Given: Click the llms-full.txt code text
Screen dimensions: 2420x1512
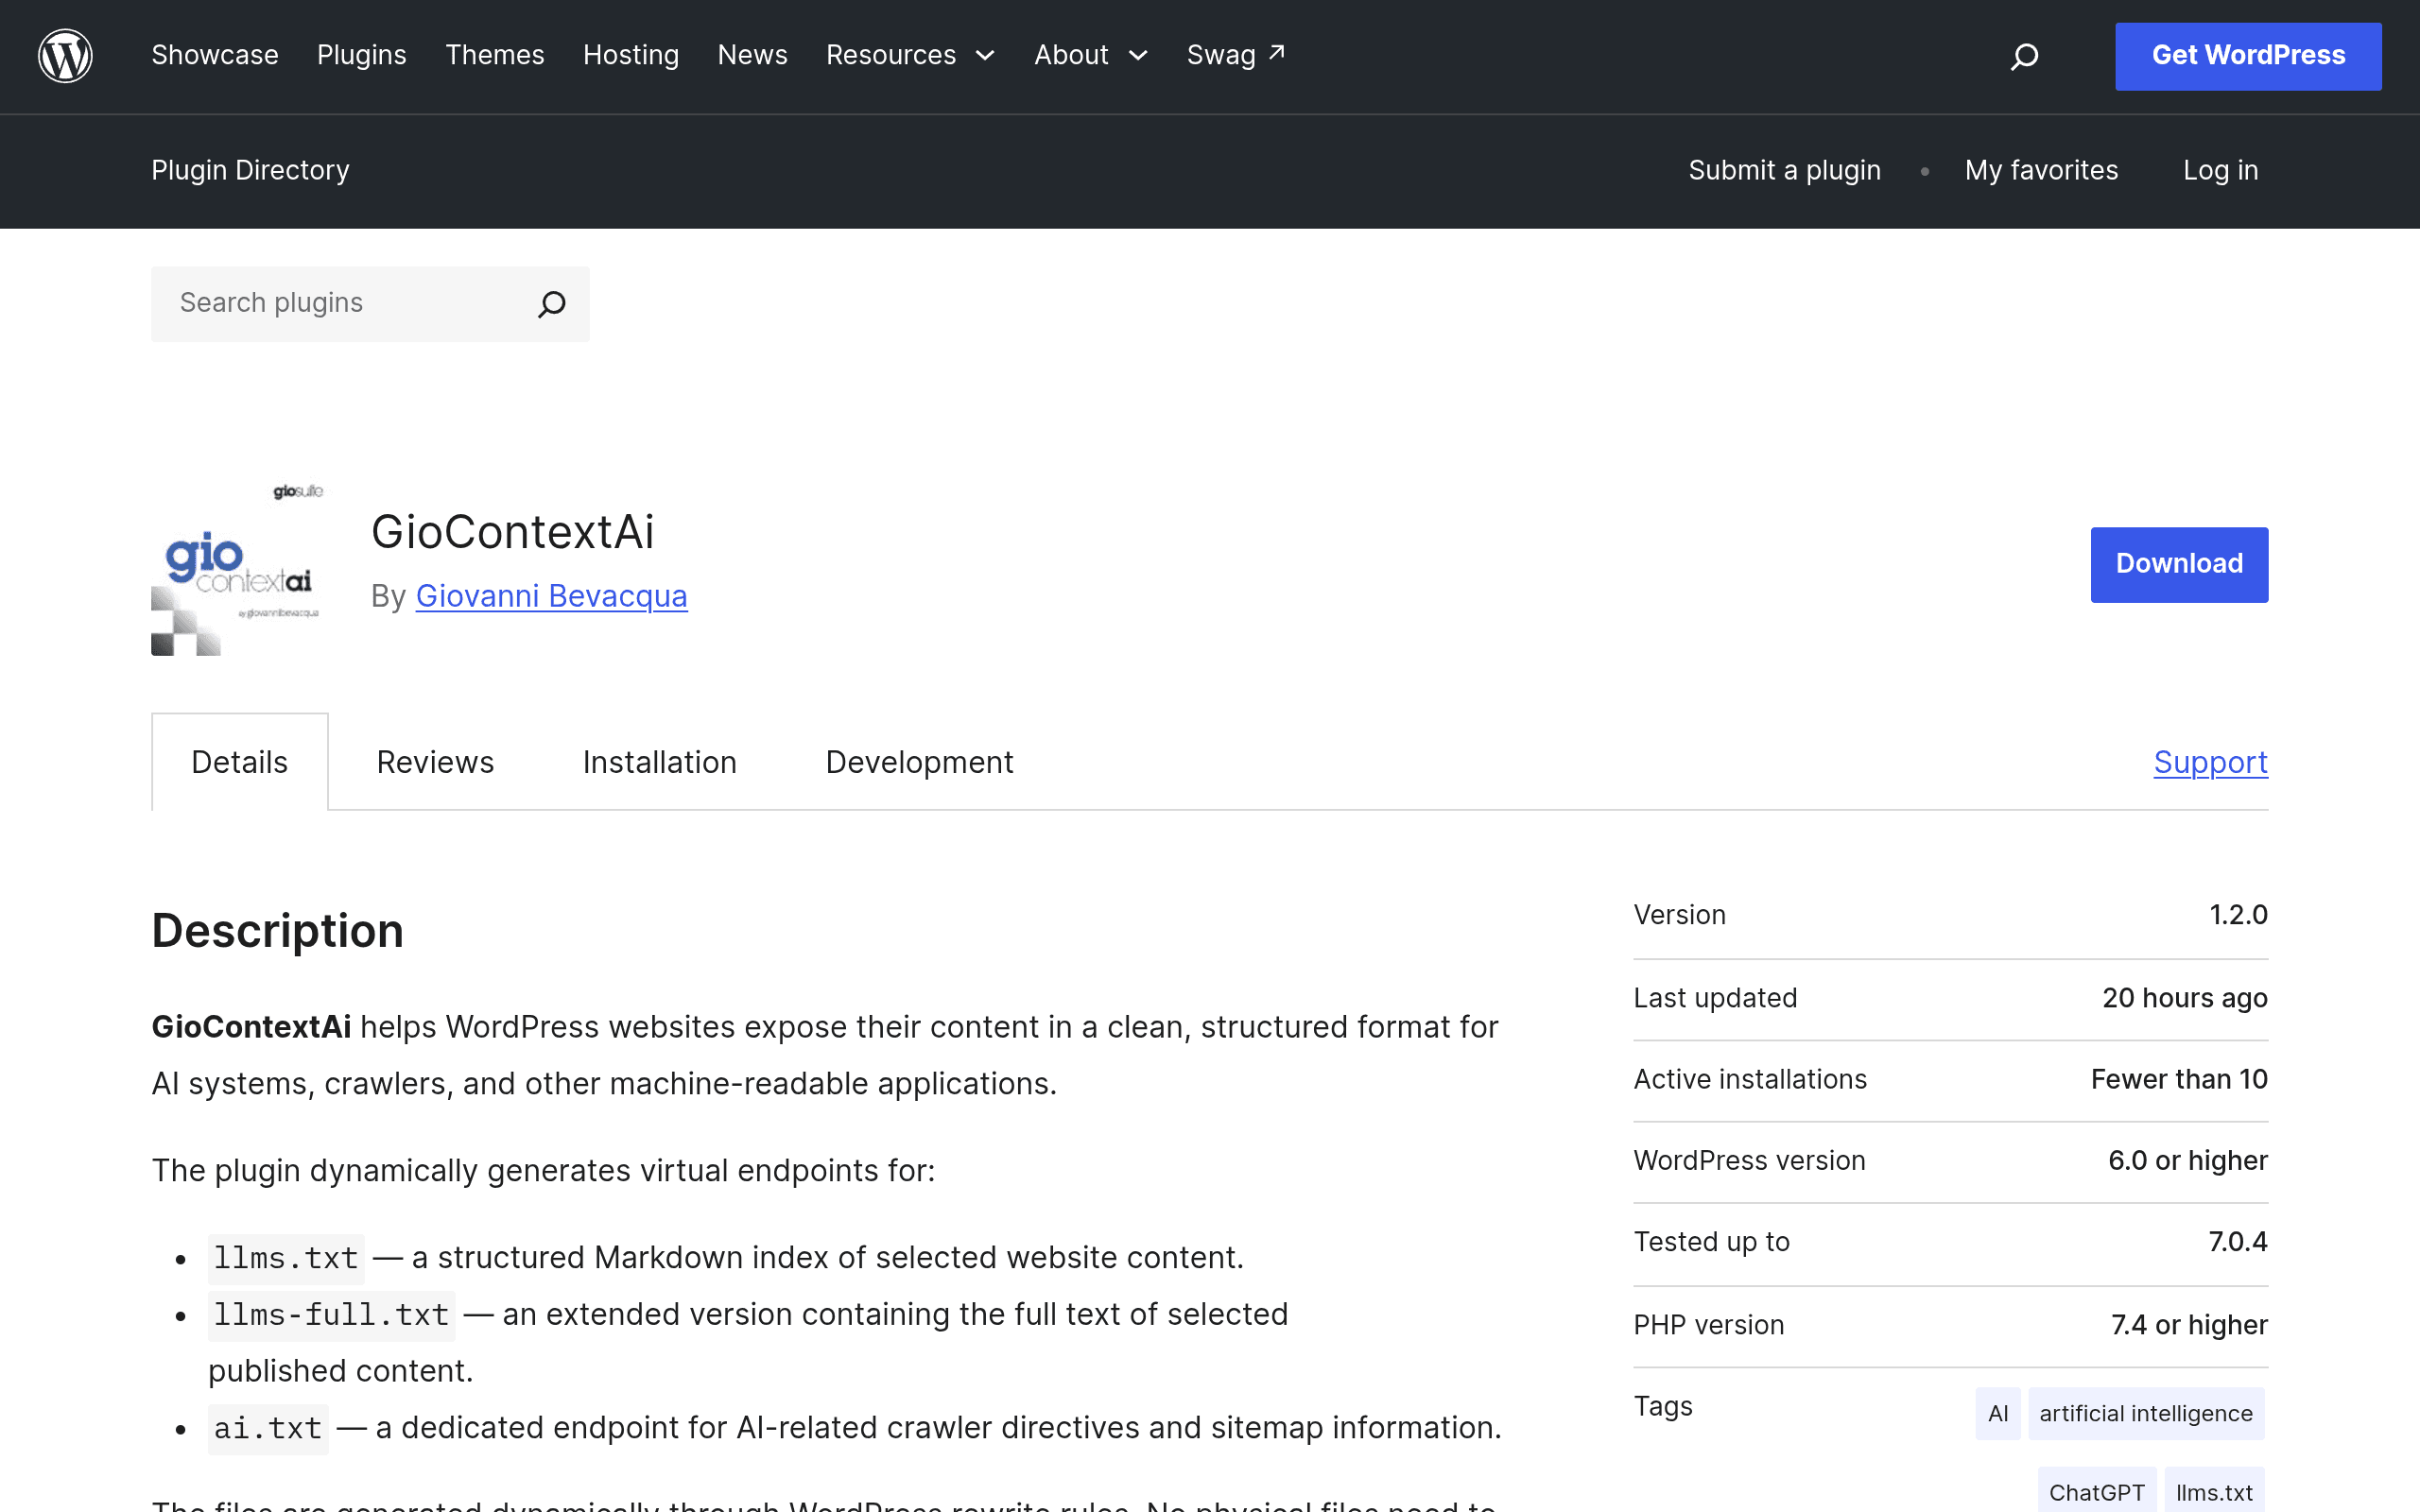Looking at the screenshot, I should point(331,1315).
